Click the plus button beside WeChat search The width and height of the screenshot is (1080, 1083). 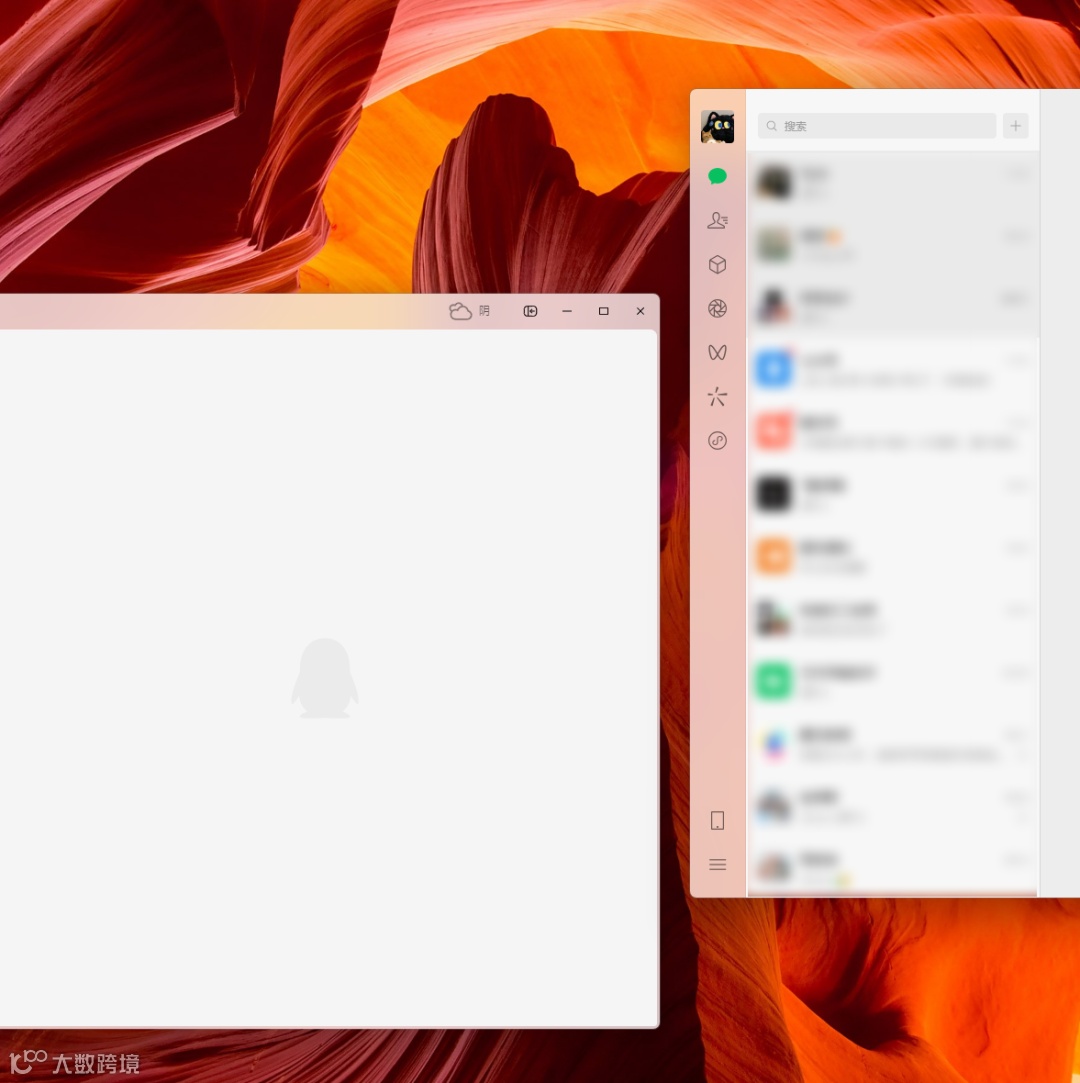pyautogui.click(x=1016, y=126)
